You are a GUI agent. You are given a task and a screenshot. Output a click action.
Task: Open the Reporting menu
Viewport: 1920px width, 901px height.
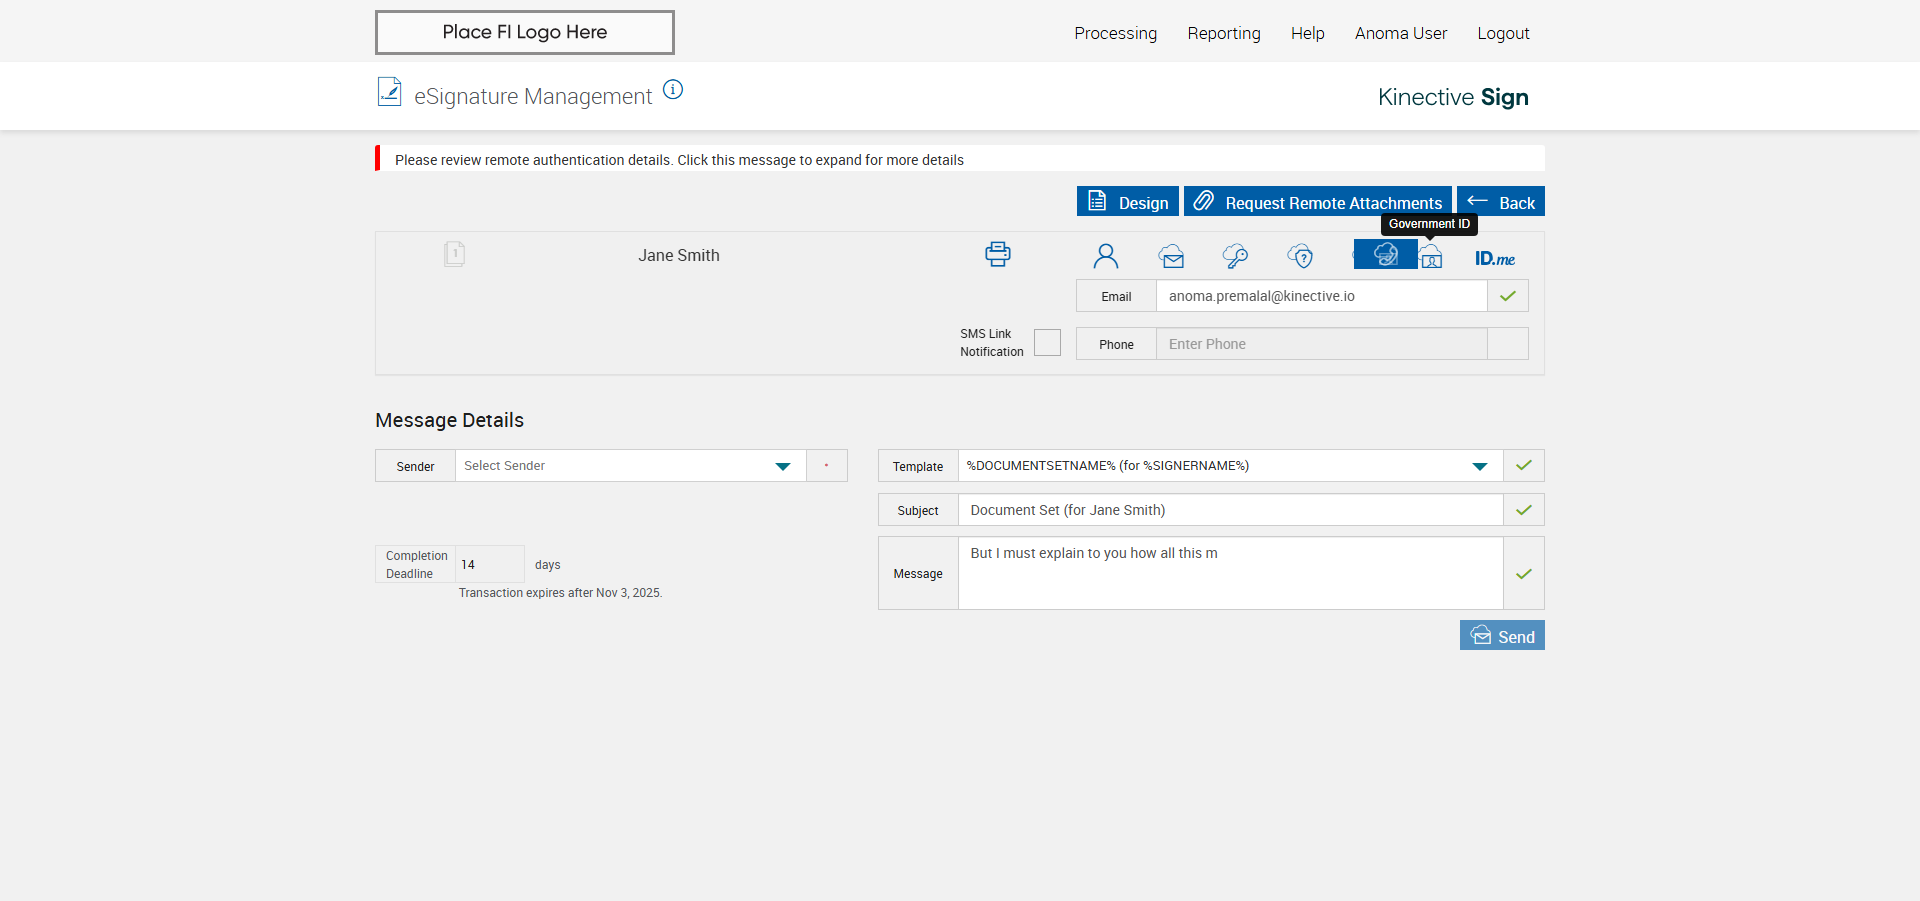[x=1223, y=33]
